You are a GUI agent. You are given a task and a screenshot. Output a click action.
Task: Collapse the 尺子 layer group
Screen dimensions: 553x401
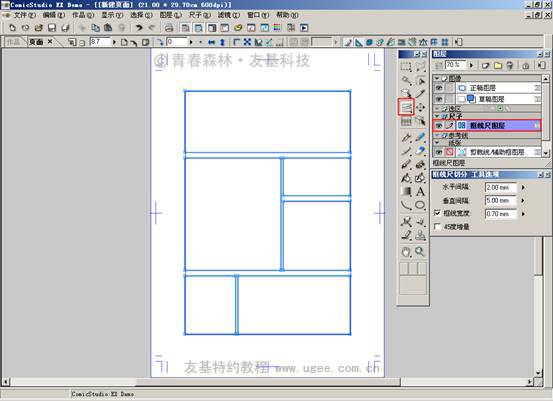click(437, 116)
